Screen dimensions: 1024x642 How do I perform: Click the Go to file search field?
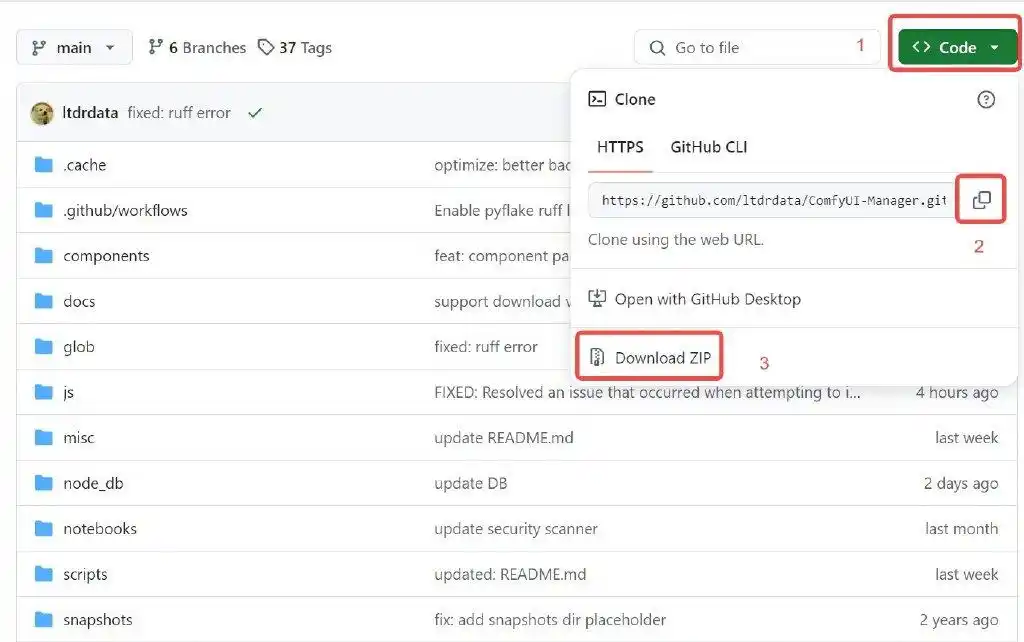pos(757,47)
